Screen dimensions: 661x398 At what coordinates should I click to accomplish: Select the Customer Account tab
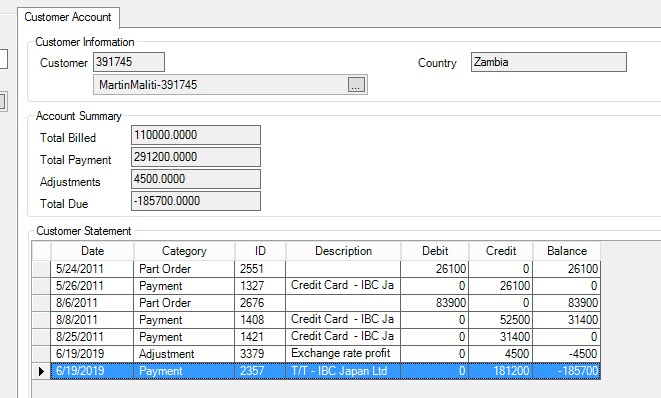pos(68,17)
